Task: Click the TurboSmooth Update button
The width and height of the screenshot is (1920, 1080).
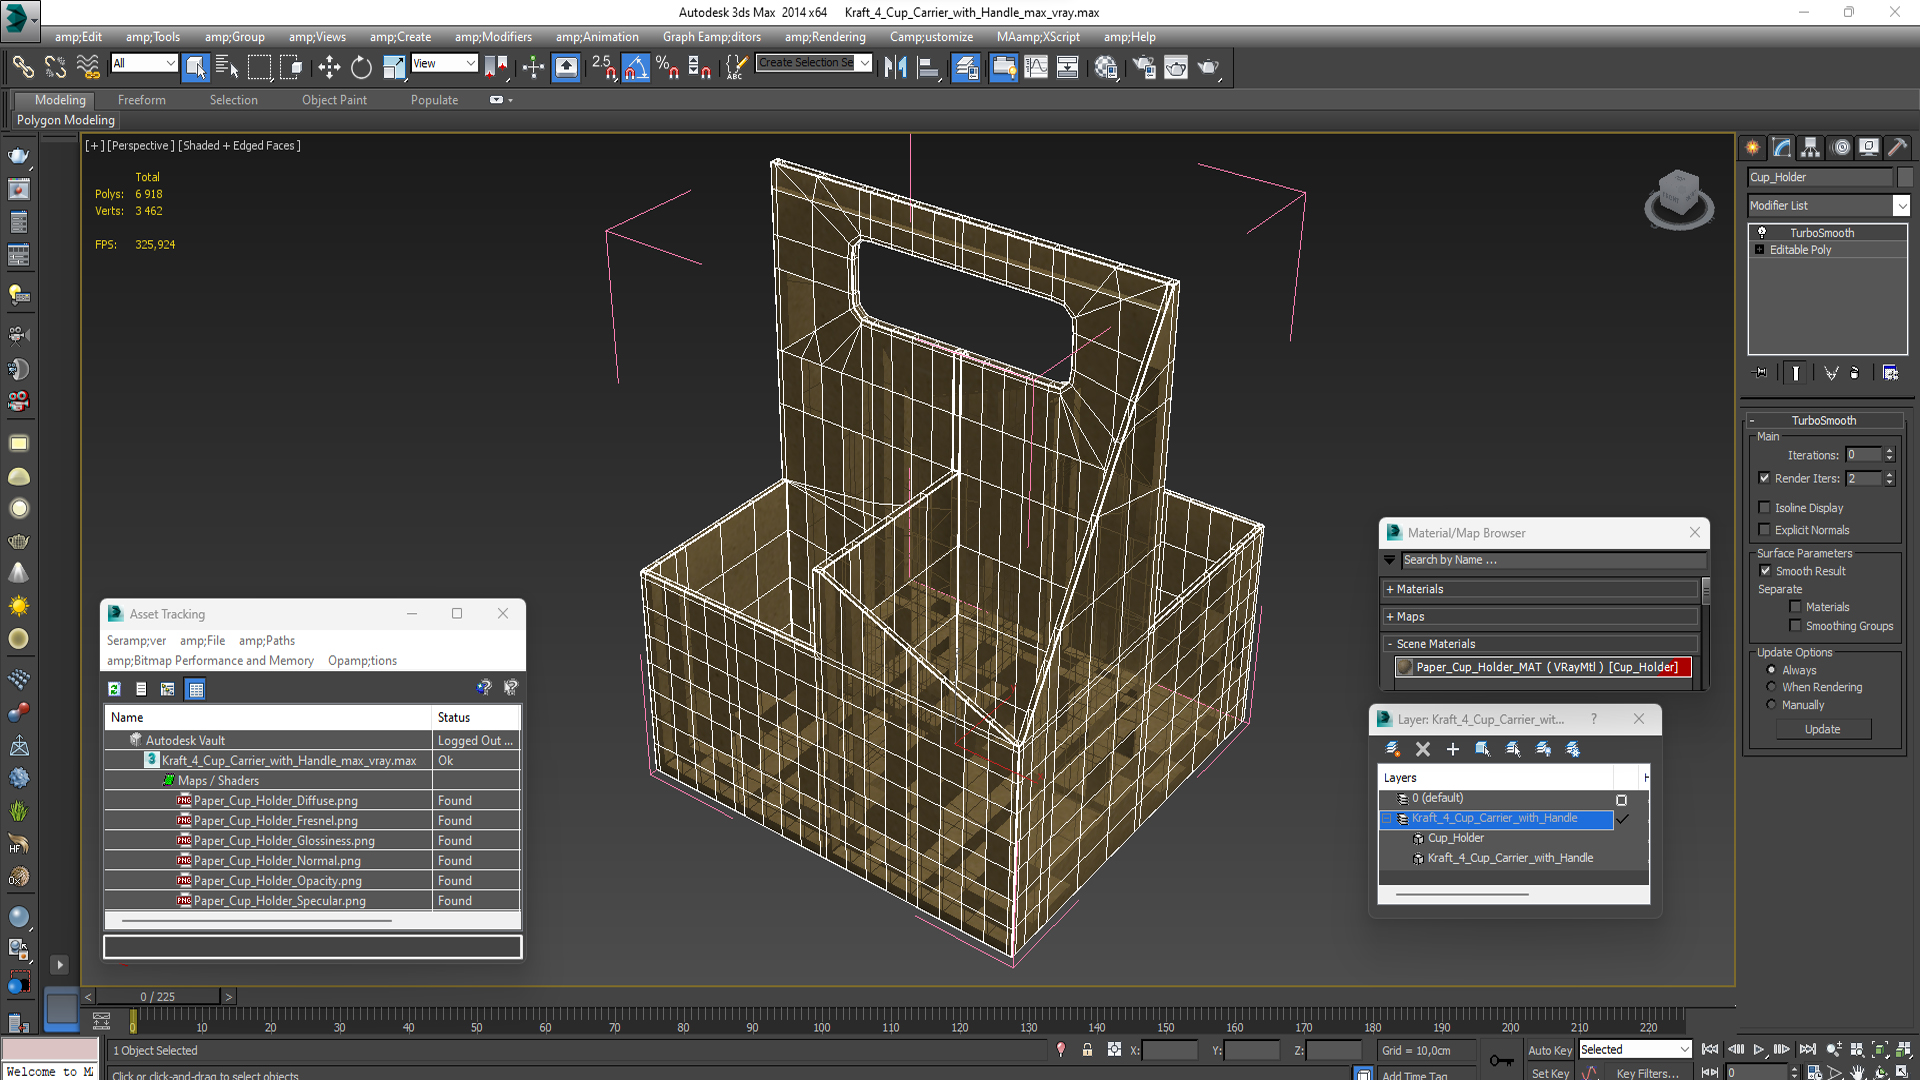Action: (x=1822, y=729)
